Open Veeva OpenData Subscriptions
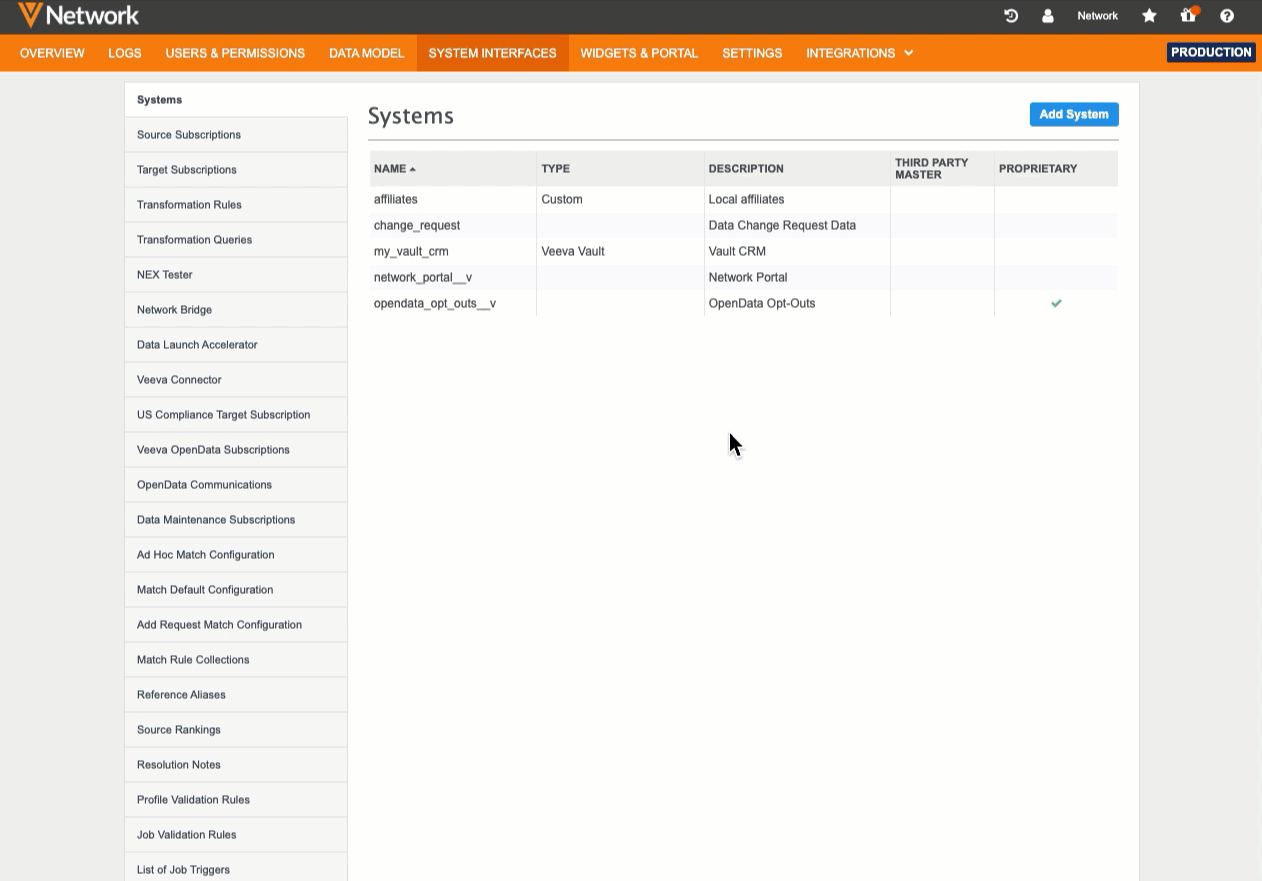This screenshot has height=881, width=1262. pos(236,450)
